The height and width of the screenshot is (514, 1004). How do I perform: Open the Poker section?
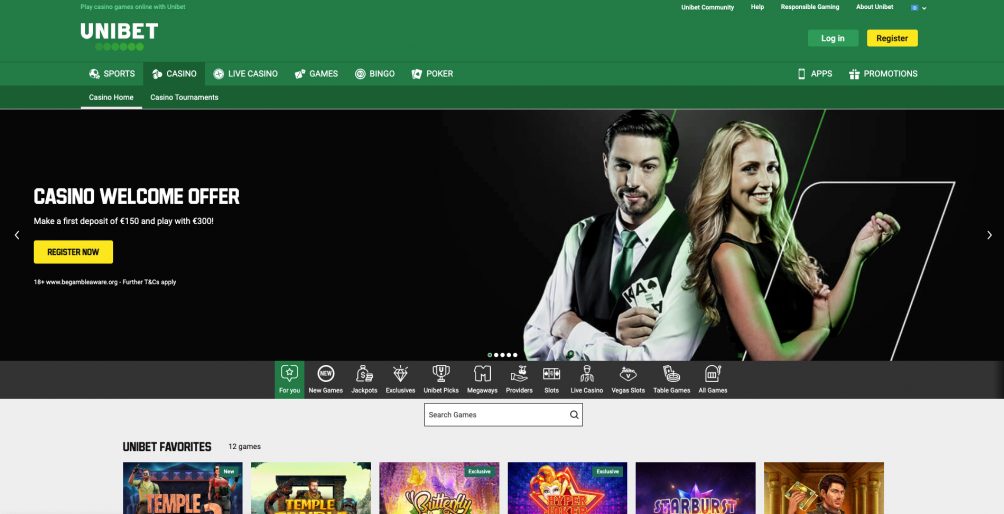(x=432, y=74)
